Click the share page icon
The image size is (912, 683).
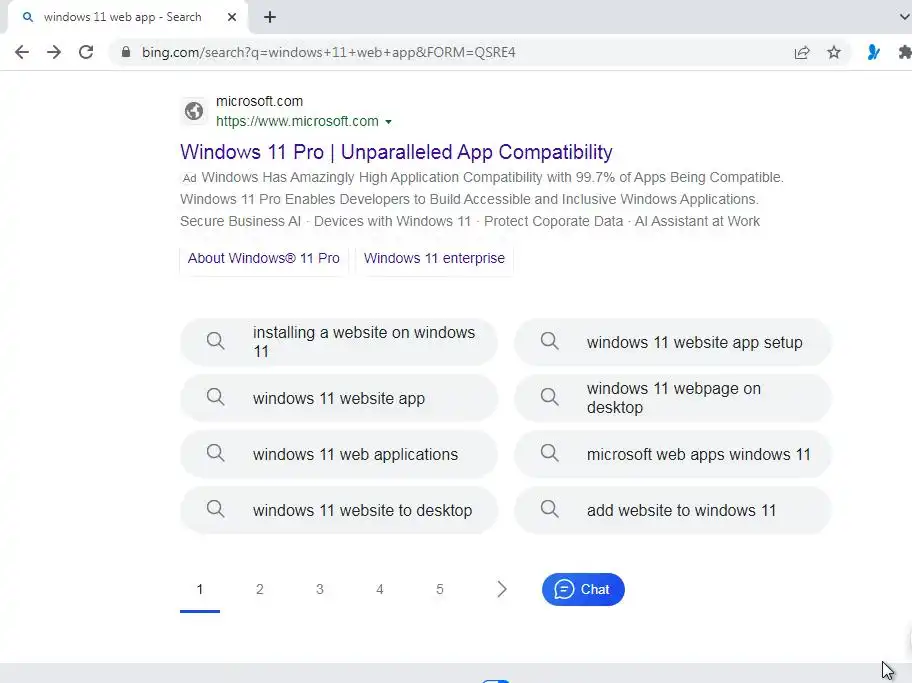coord(802,52)
